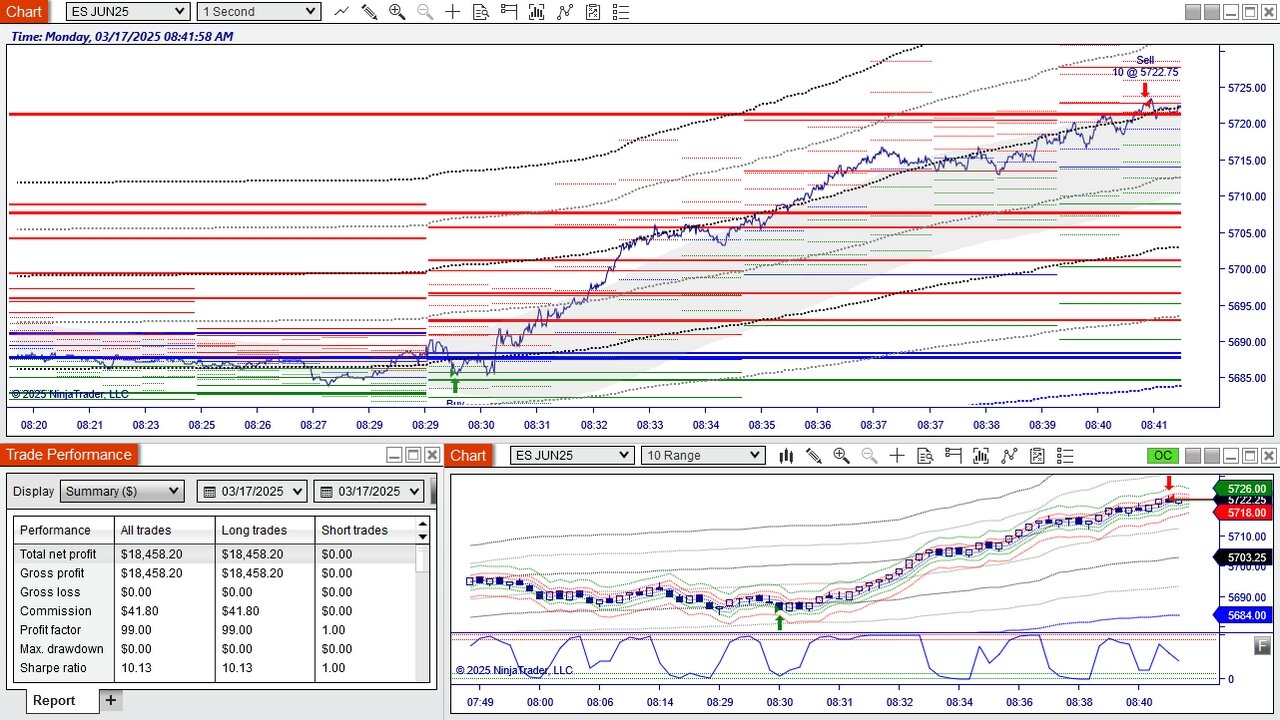Open indicators icon in bottom chart toolbar
This screenshot has width=1280, height=720.
tap(1009, 455)
